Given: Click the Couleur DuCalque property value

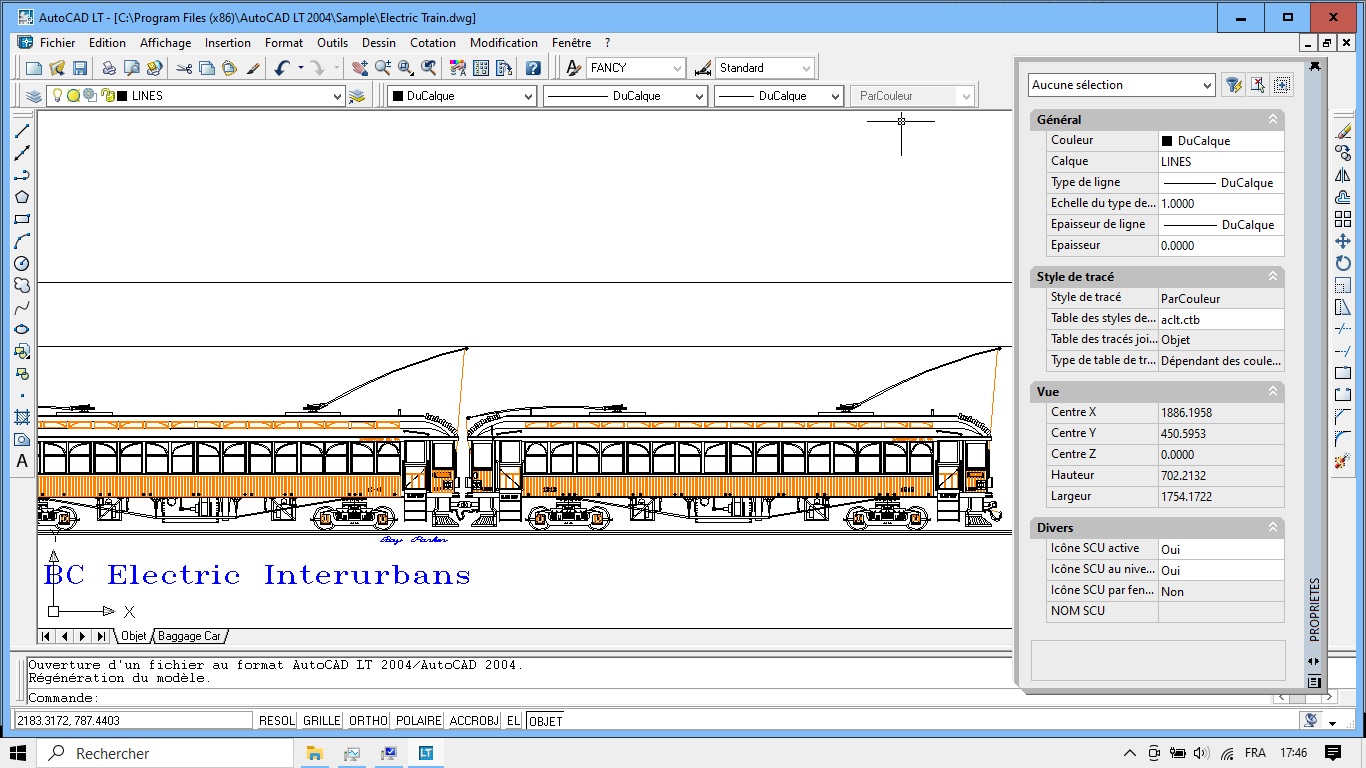Looking at the screenshot, I should [1220, 141].
